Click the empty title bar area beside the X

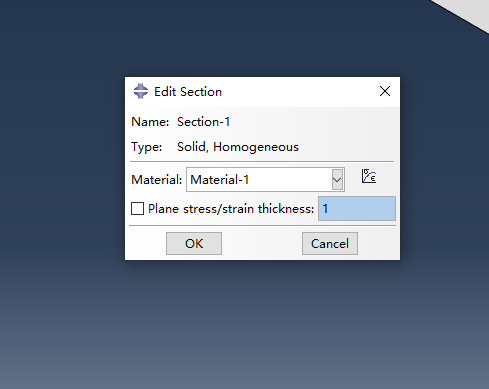pos(300,92)
